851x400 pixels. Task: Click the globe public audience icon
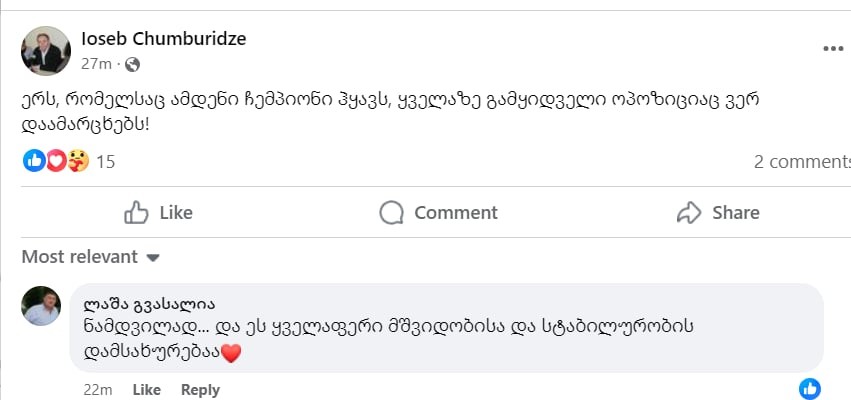[133, 65]
